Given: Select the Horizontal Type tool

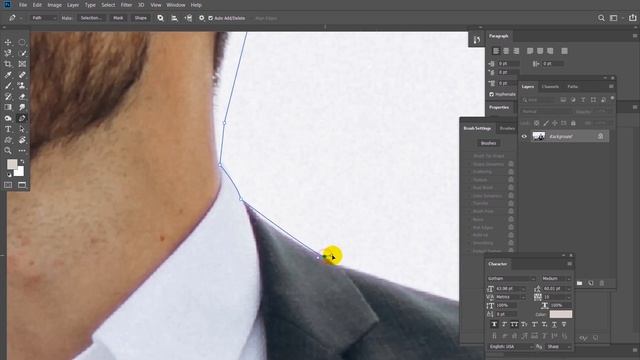Looking at the screenshot, I should coord(8,129).
